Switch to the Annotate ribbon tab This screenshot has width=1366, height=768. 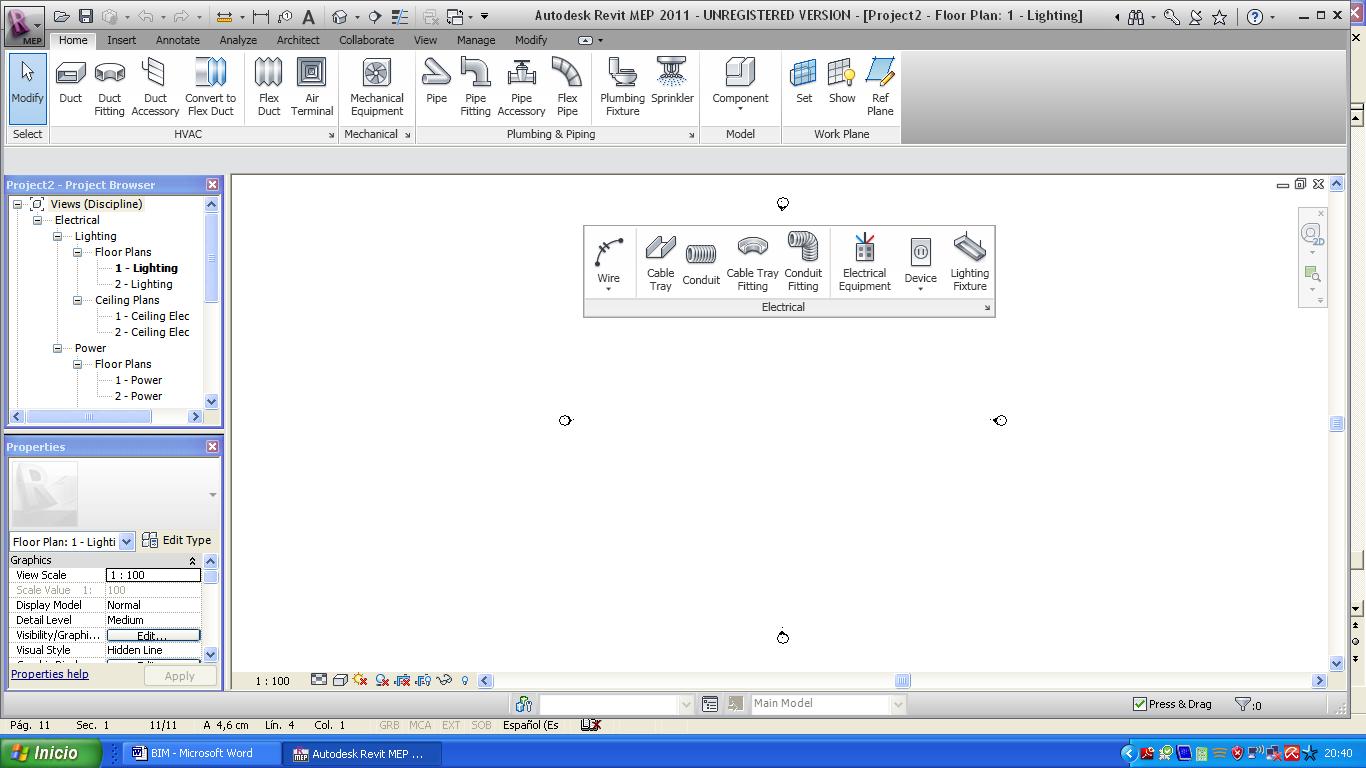(177, 40)
